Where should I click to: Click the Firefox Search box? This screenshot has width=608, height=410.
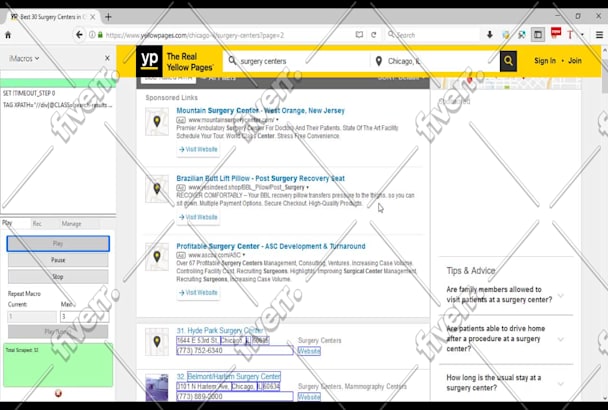click(432, 35)
